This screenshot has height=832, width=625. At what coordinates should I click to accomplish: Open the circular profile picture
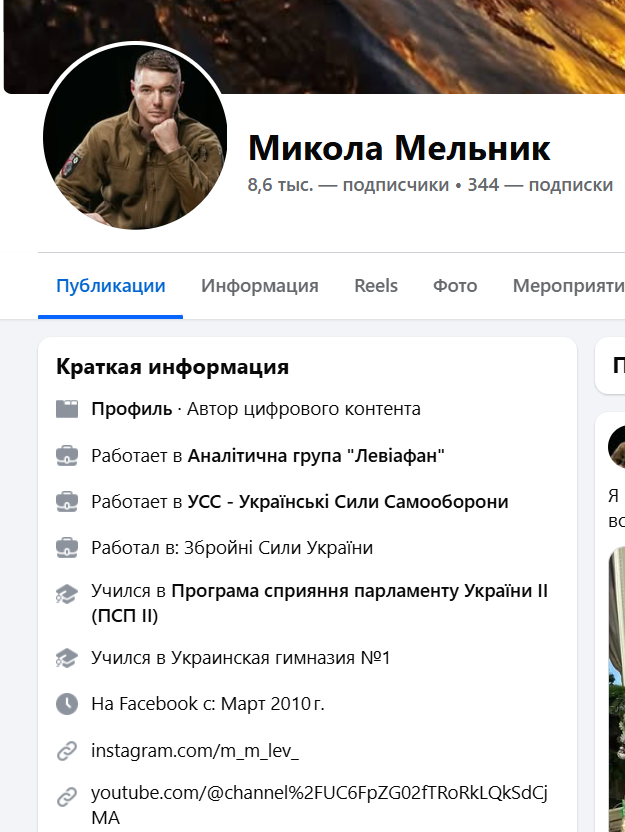tap(135, 137)
